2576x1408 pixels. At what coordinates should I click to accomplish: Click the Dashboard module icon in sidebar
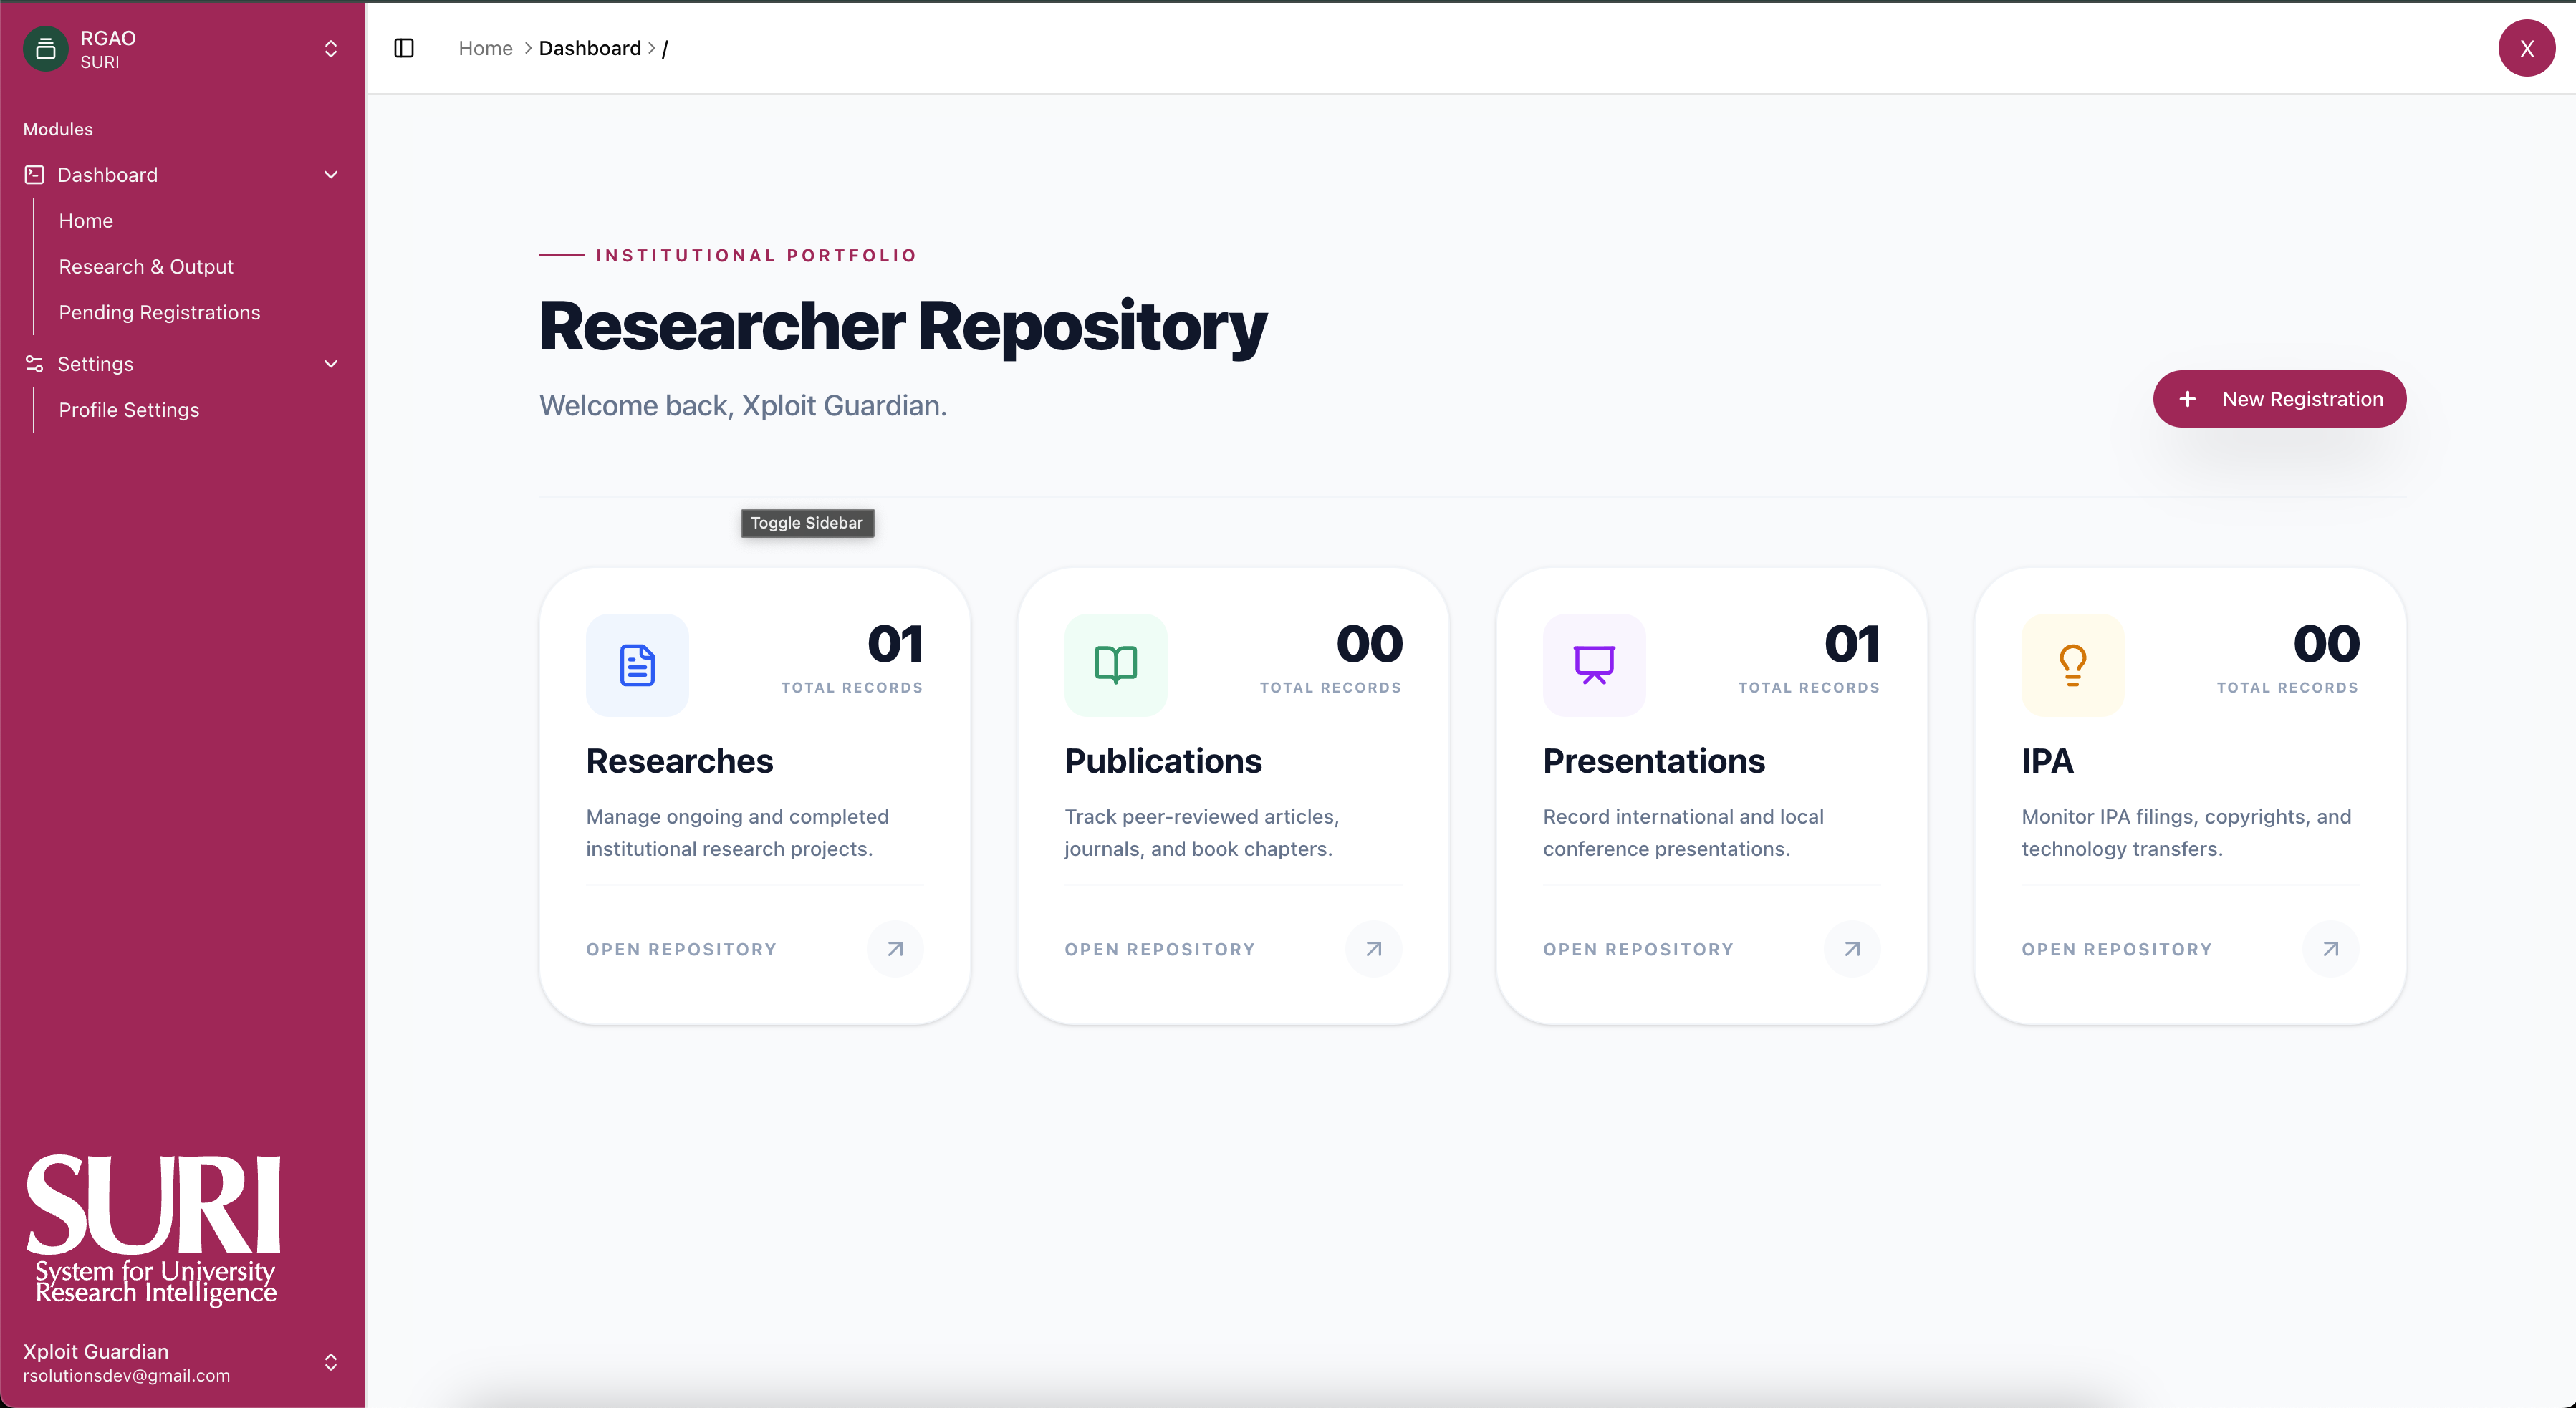click(33, 174)
